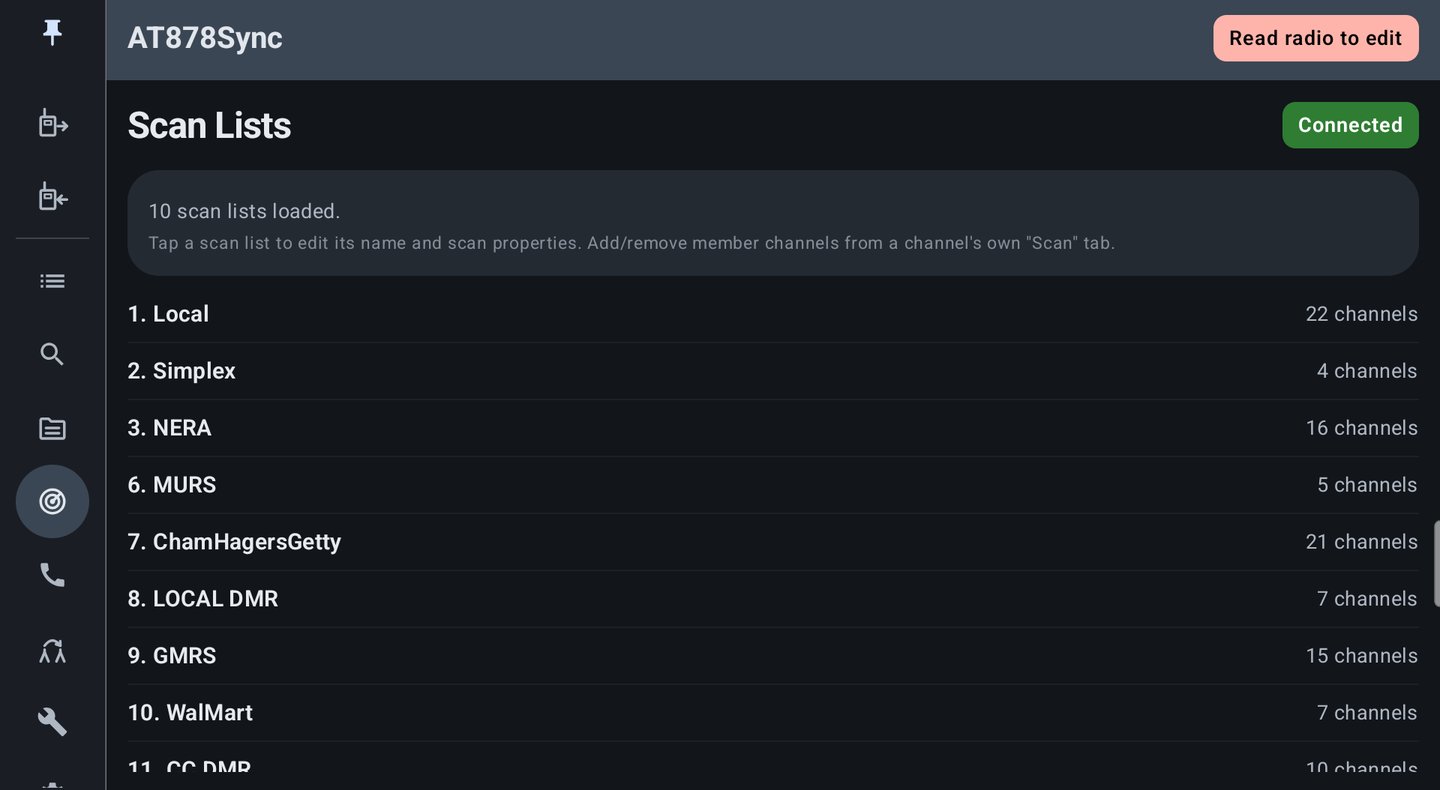The width and height of the screenshot is (1440, 790).
Task: Click the search magnifier sidebar icon
Action: [52, 354]
